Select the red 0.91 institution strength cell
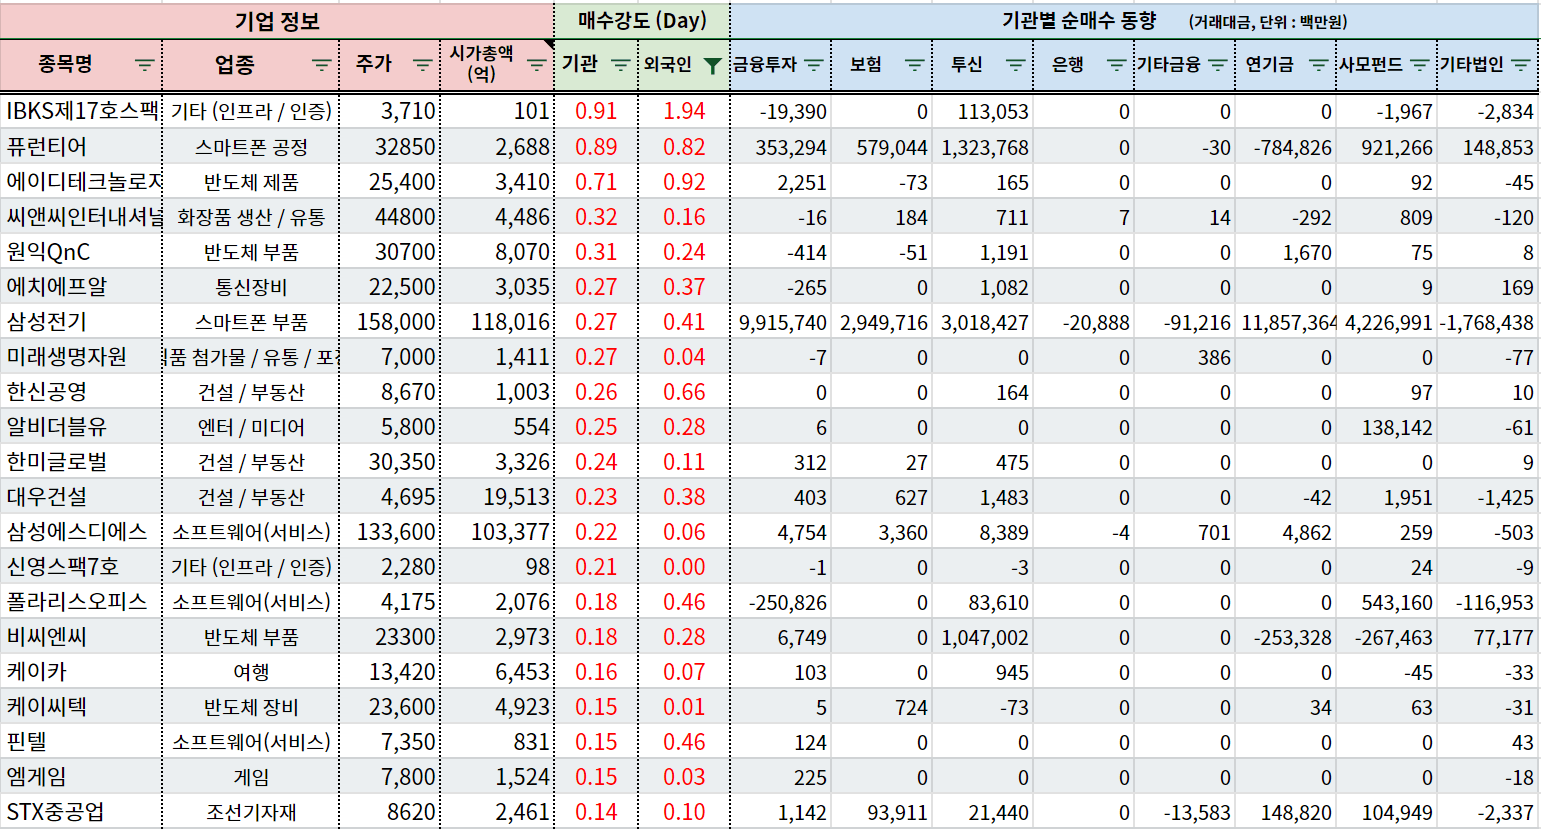 (597, 111)
